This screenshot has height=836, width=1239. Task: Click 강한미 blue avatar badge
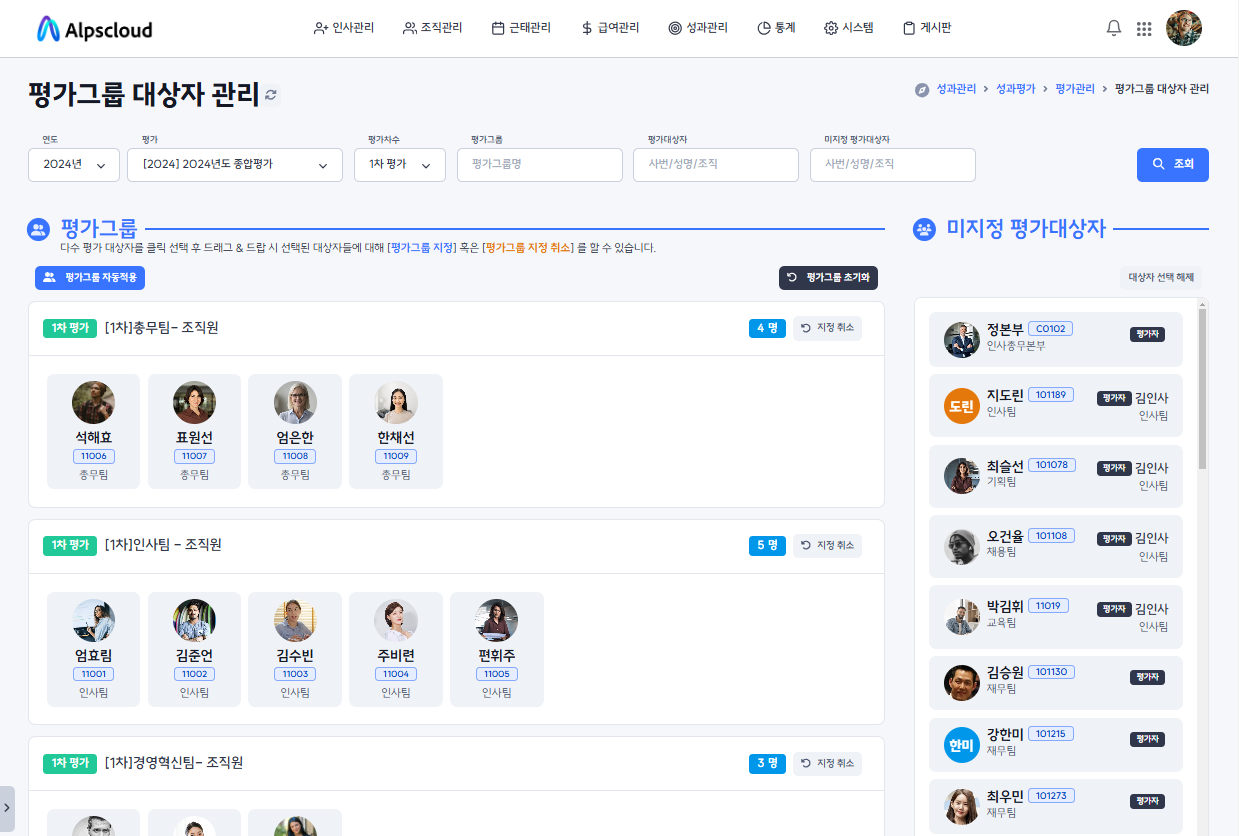coord(961,745)
